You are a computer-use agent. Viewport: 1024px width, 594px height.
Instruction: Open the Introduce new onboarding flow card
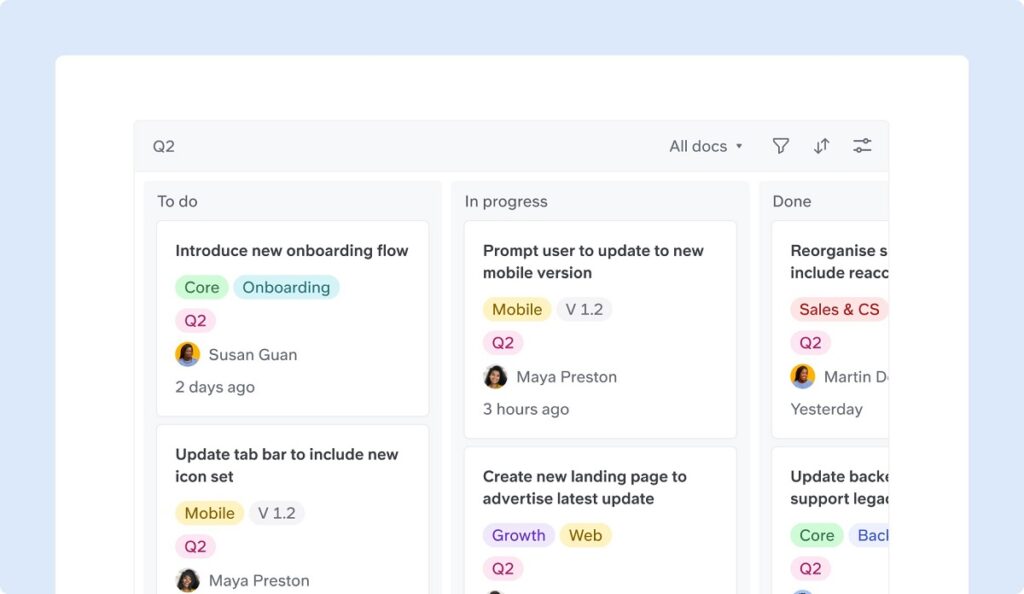coord(292,251)
